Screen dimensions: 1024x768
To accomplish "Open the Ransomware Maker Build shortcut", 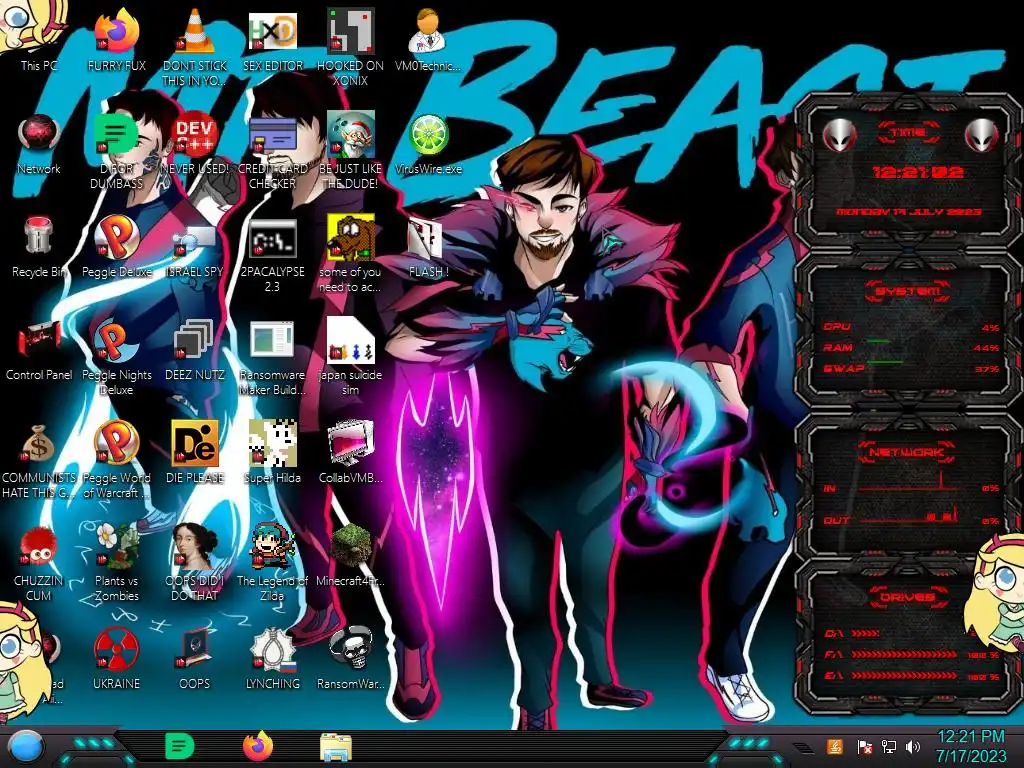I will point(272,358).
